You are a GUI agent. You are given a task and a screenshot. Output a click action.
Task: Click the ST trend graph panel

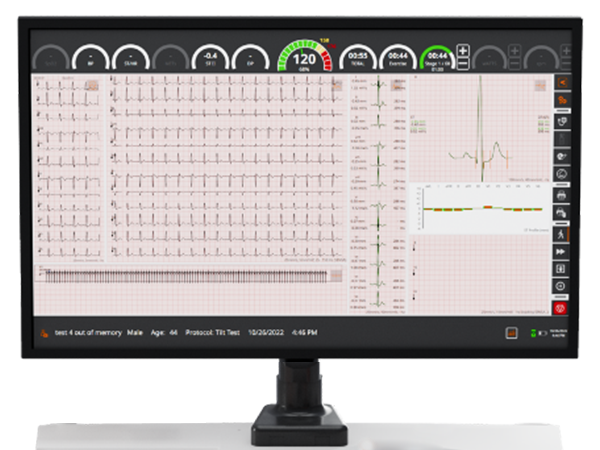pos(478,208)
